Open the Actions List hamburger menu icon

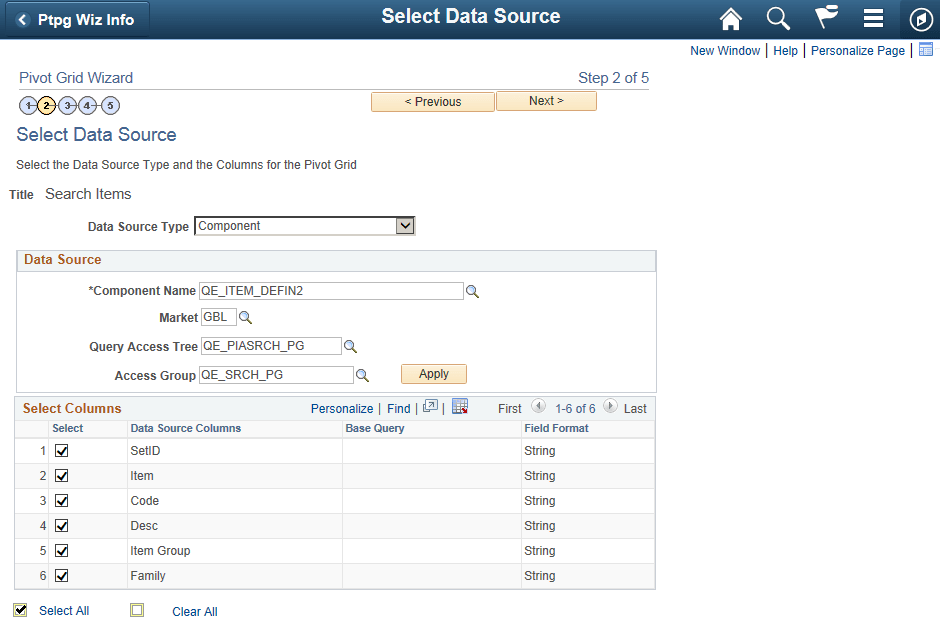pos(873,19)
